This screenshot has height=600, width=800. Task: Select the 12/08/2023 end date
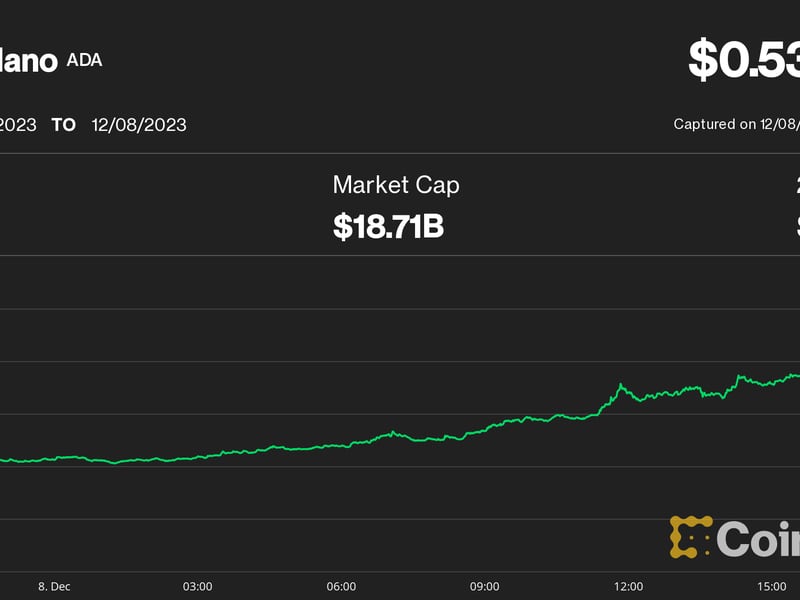click(x=138, y=125)
